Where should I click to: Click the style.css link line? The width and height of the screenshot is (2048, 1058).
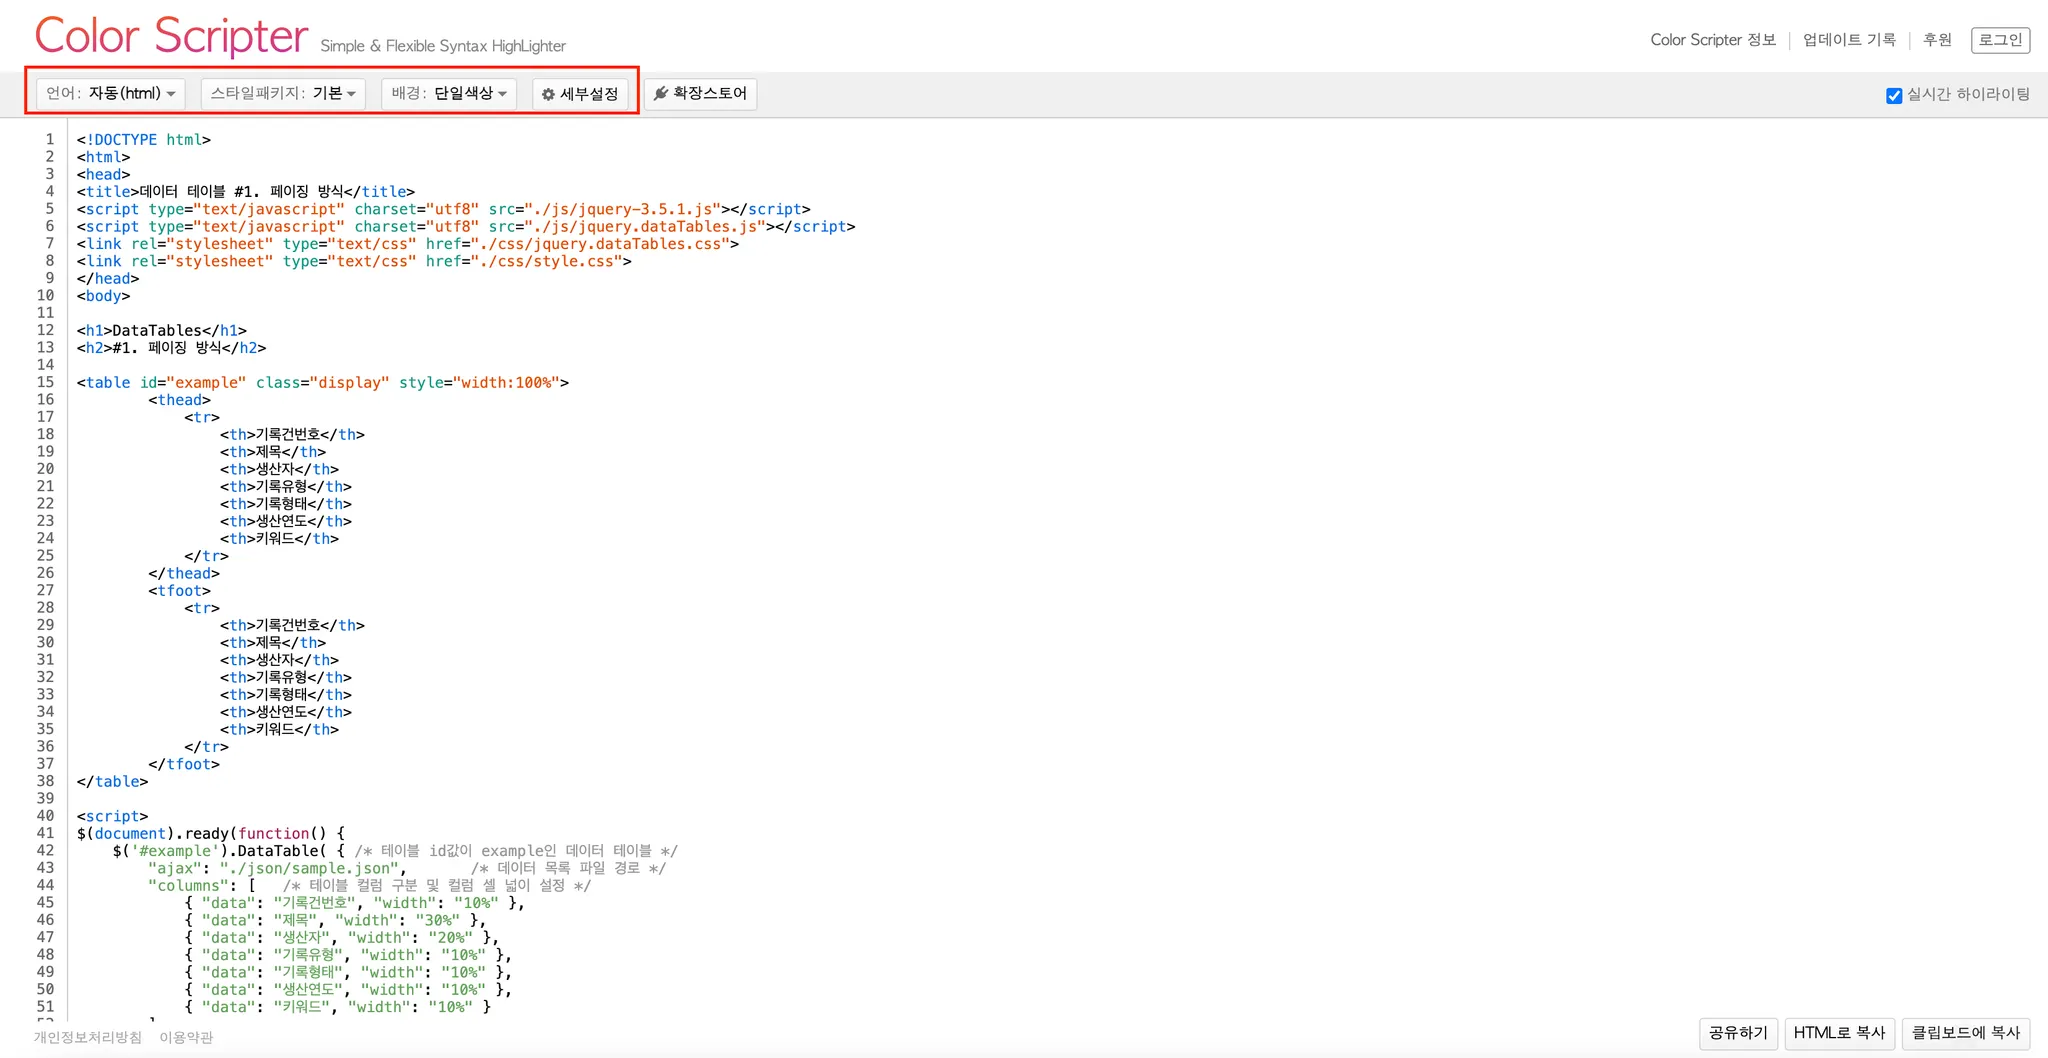tap(354, 262)
